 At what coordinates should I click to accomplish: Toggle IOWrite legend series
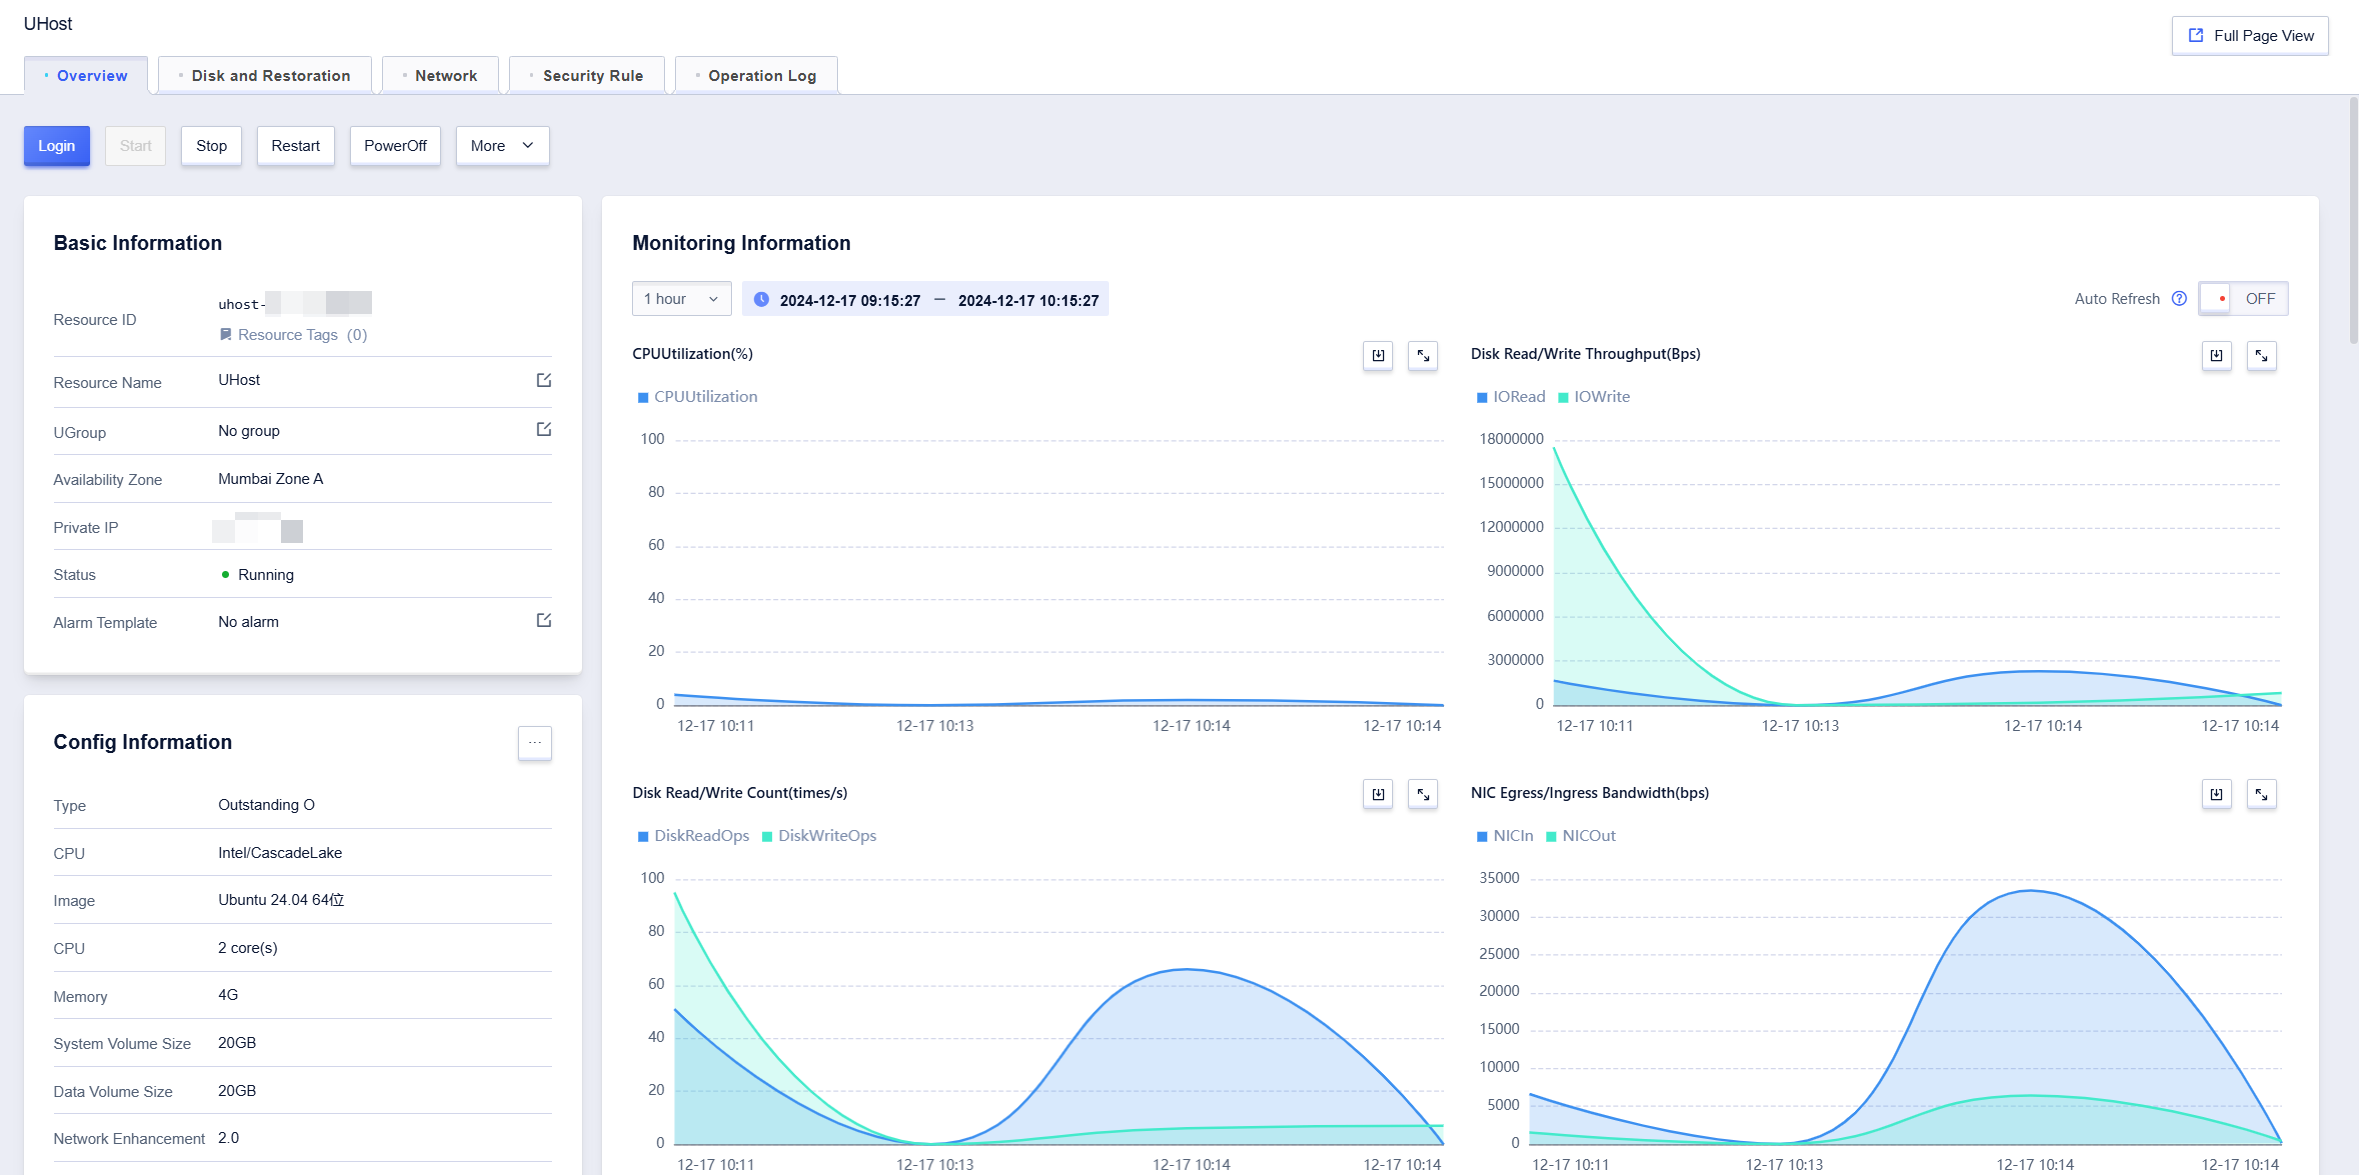click(x=1594, y=397)
